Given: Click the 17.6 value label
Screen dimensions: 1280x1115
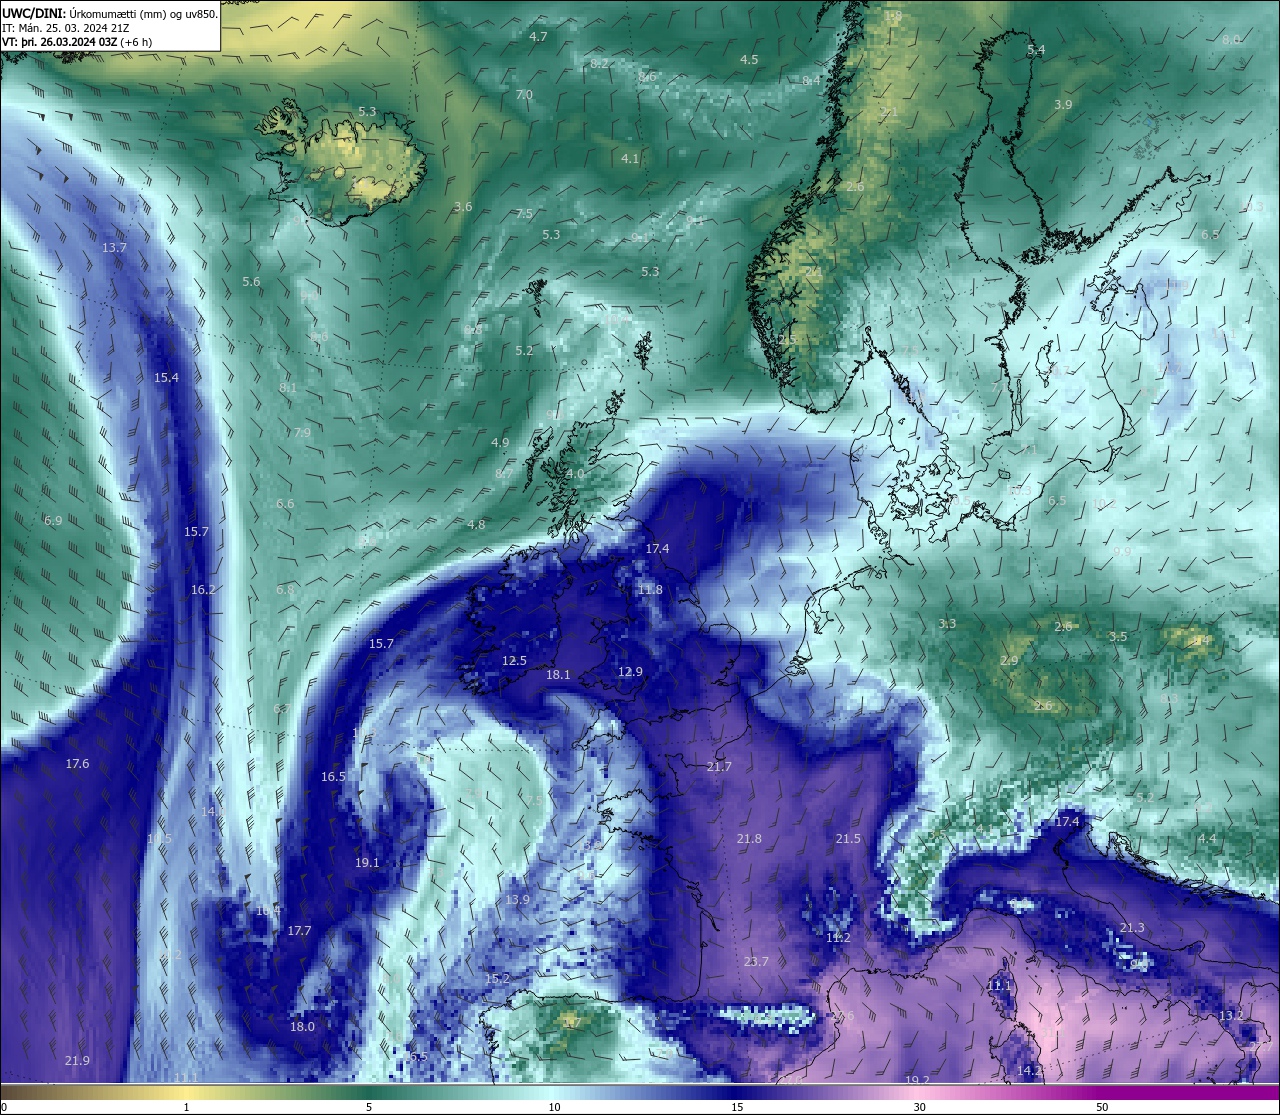Looking at the screenshot, I should point(77,763).
